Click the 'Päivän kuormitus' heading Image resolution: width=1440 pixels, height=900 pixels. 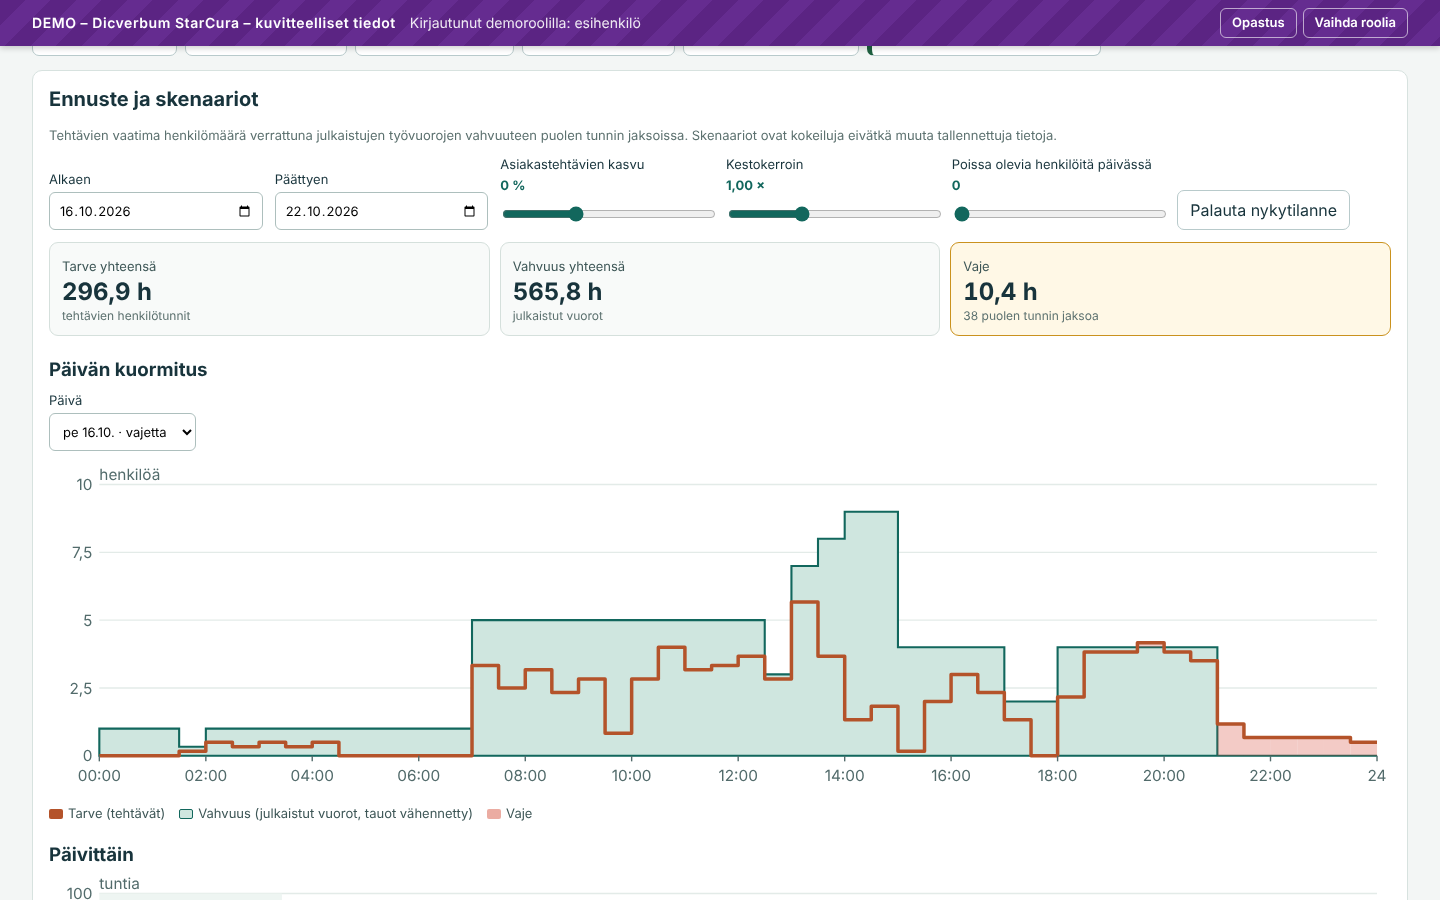tap(128, 369)
